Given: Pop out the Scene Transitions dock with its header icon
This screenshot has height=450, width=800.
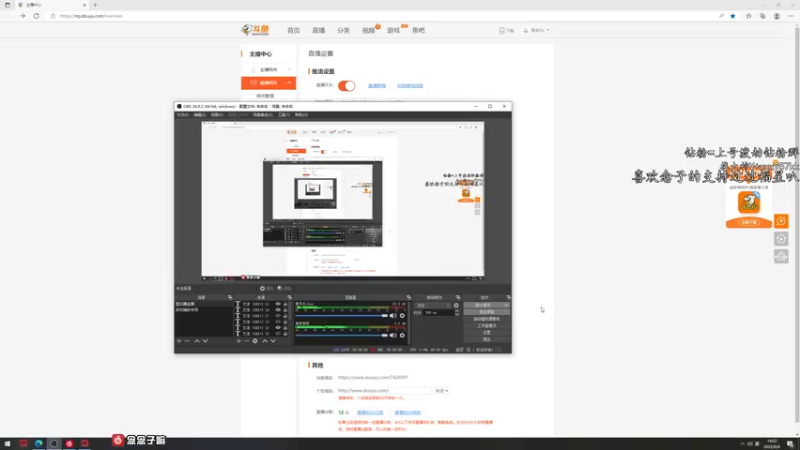Looking at the screenshot, I should point(458,297).
